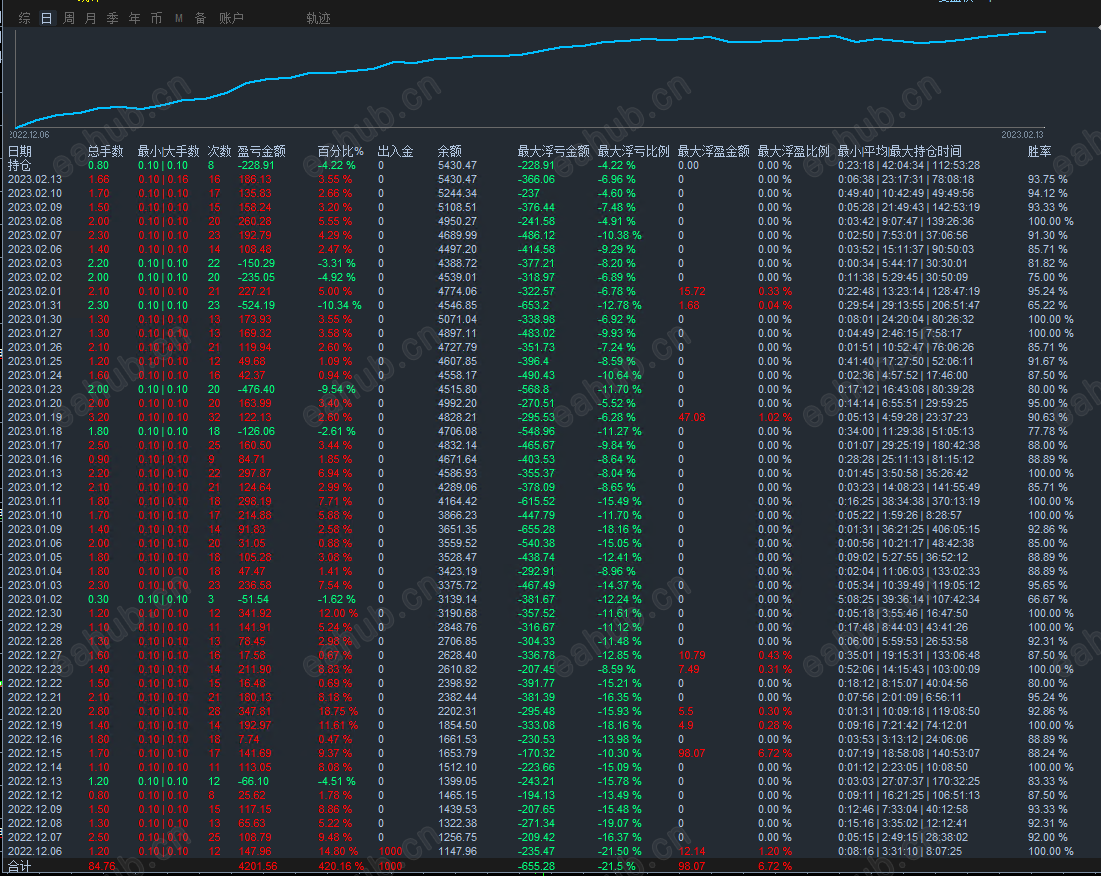Select the 日 daily statistics tab
The width and height of the screenshot is (1101, 876).
coord(46,18)
